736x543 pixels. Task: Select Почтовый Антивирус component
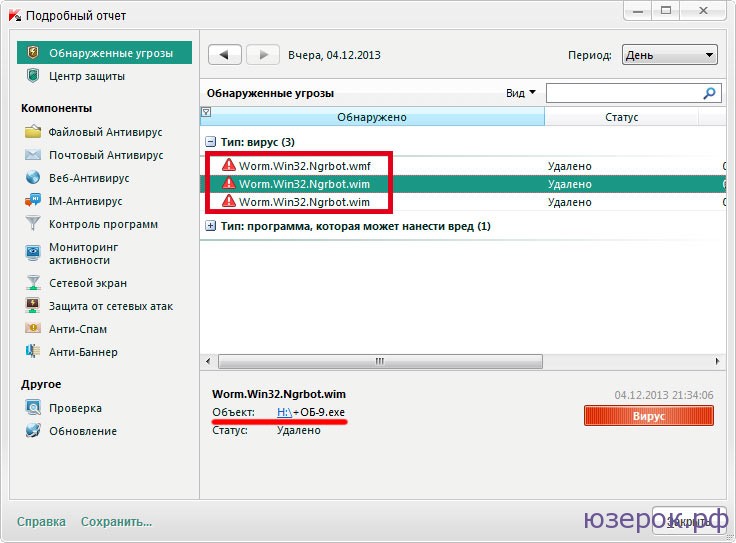click(106, 155)
